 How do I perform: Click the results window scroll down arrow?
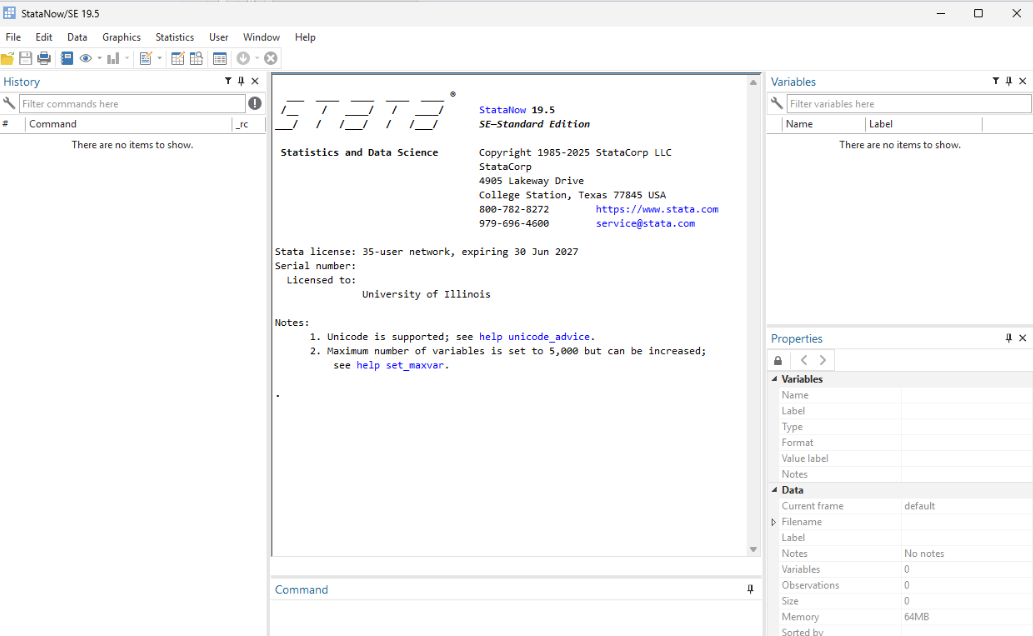click(753, 549)
